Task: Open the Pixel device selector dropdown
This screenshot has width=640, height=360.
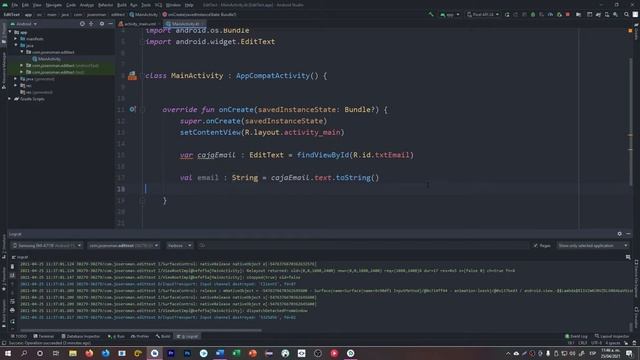Action: (x=483, y=14)
